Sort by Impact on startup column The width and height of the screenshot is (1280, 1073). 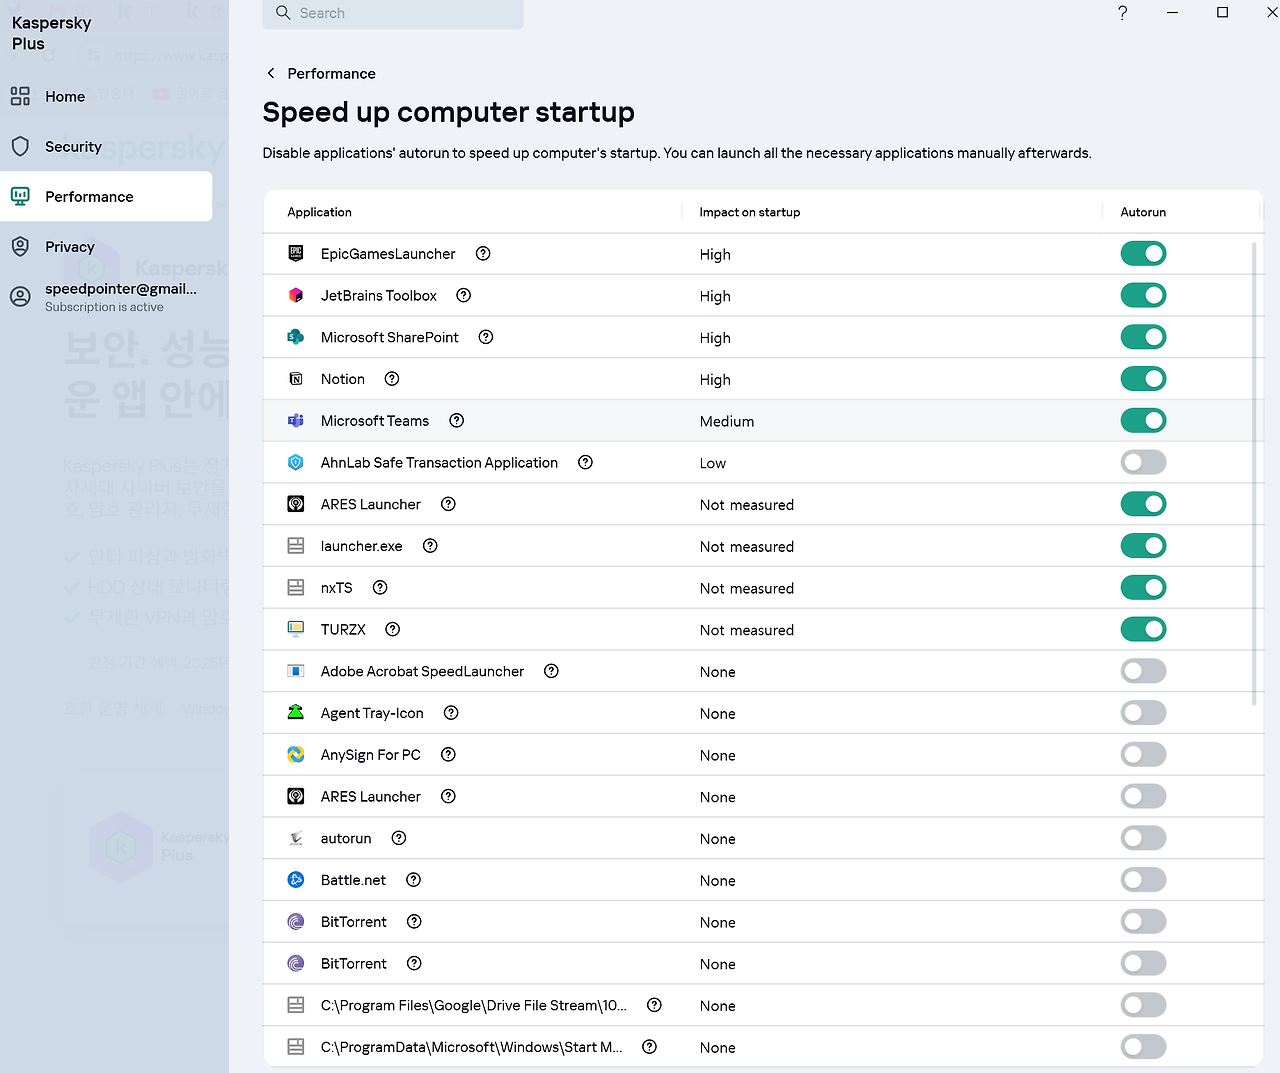click(x=750, y=212)
